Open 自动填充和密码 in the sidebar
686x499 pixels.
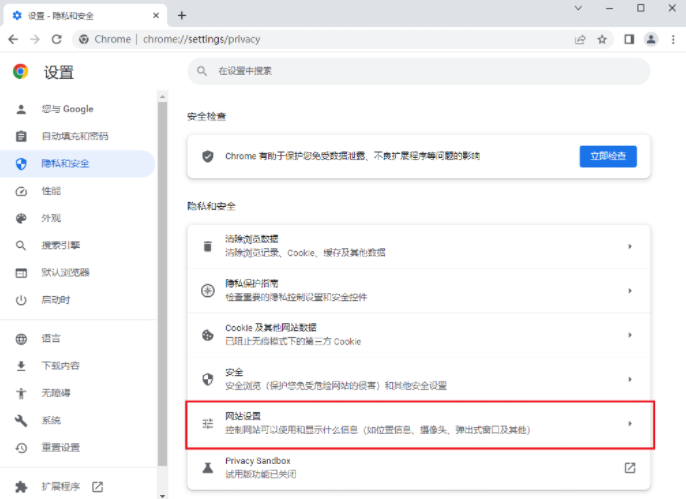pos(78,136)
